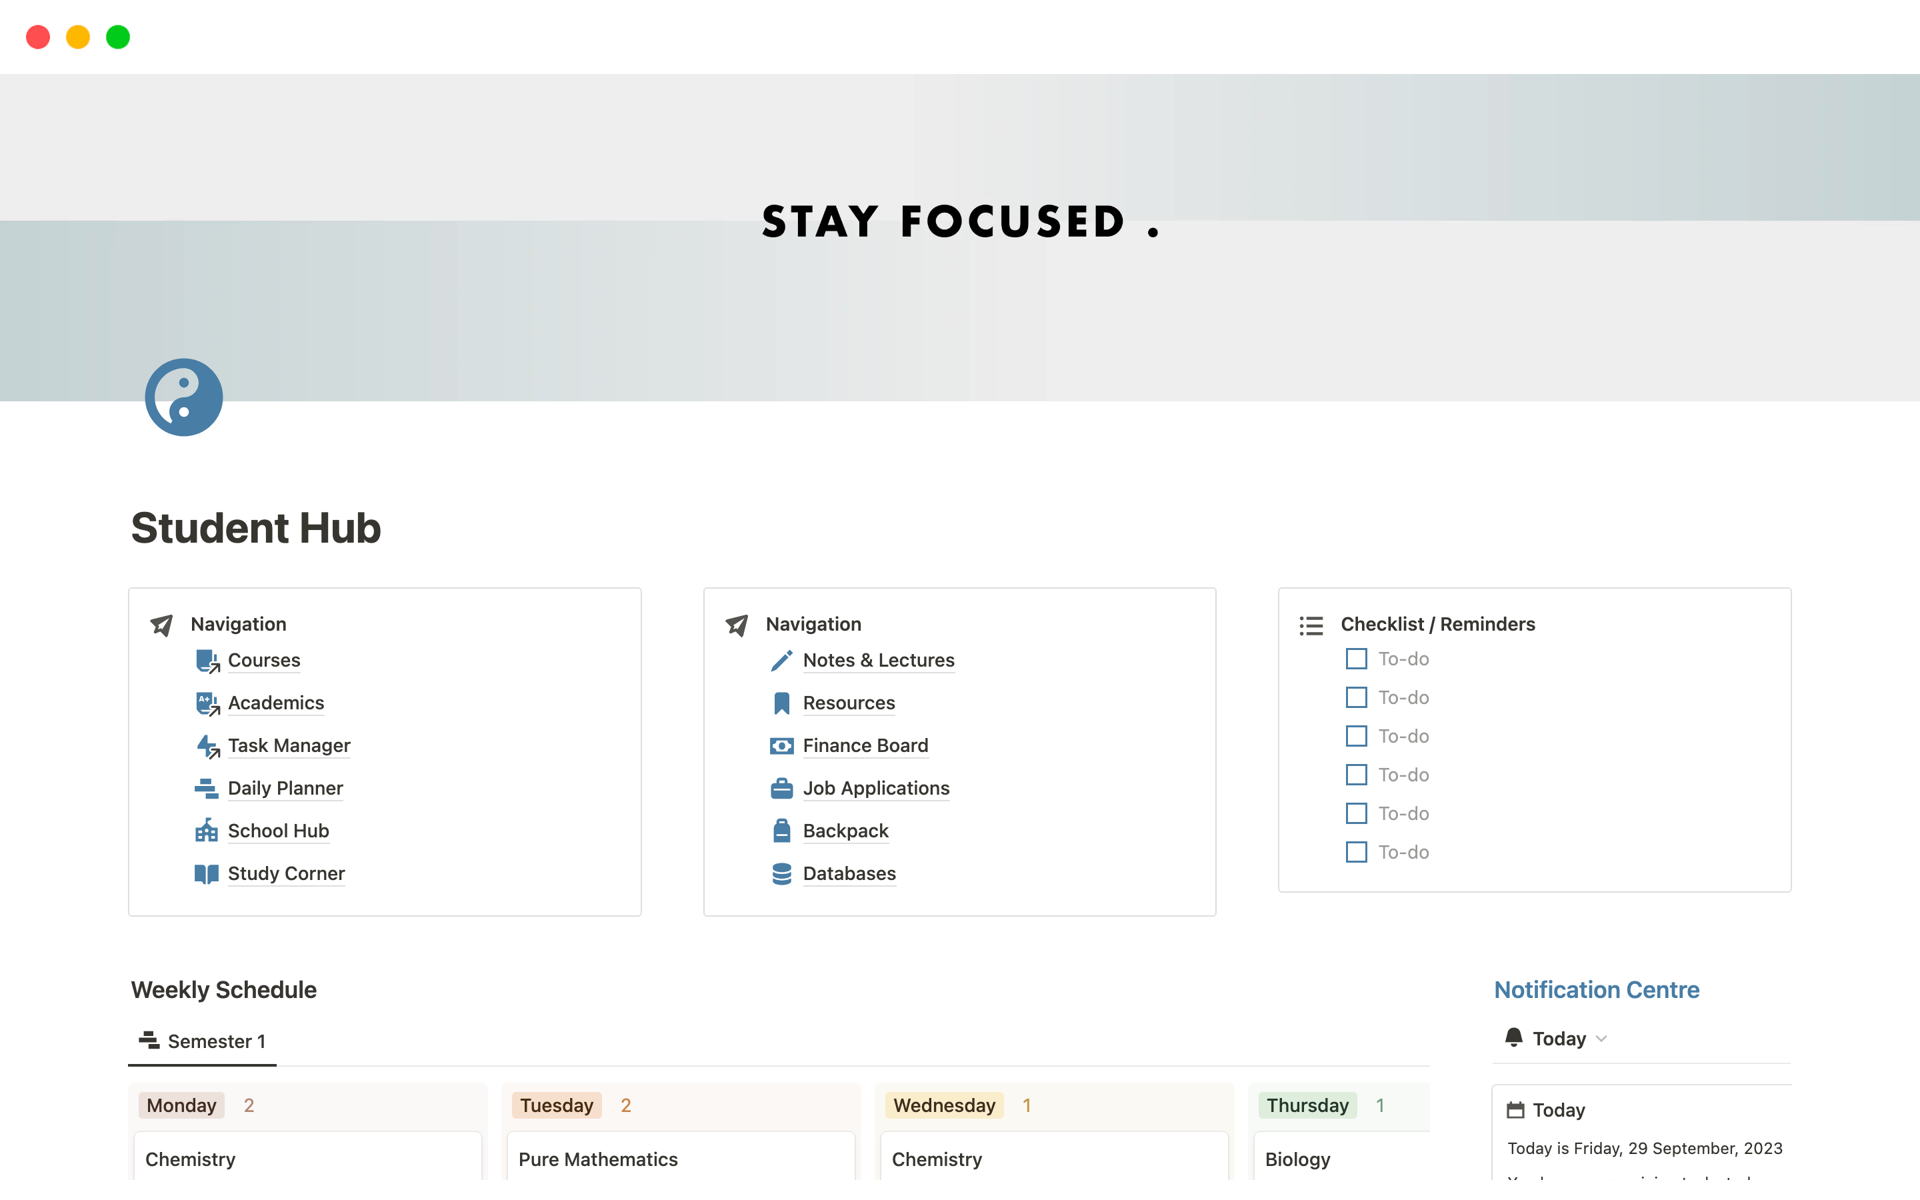Switch to the Semester 1 tab

pos(203,1041)
